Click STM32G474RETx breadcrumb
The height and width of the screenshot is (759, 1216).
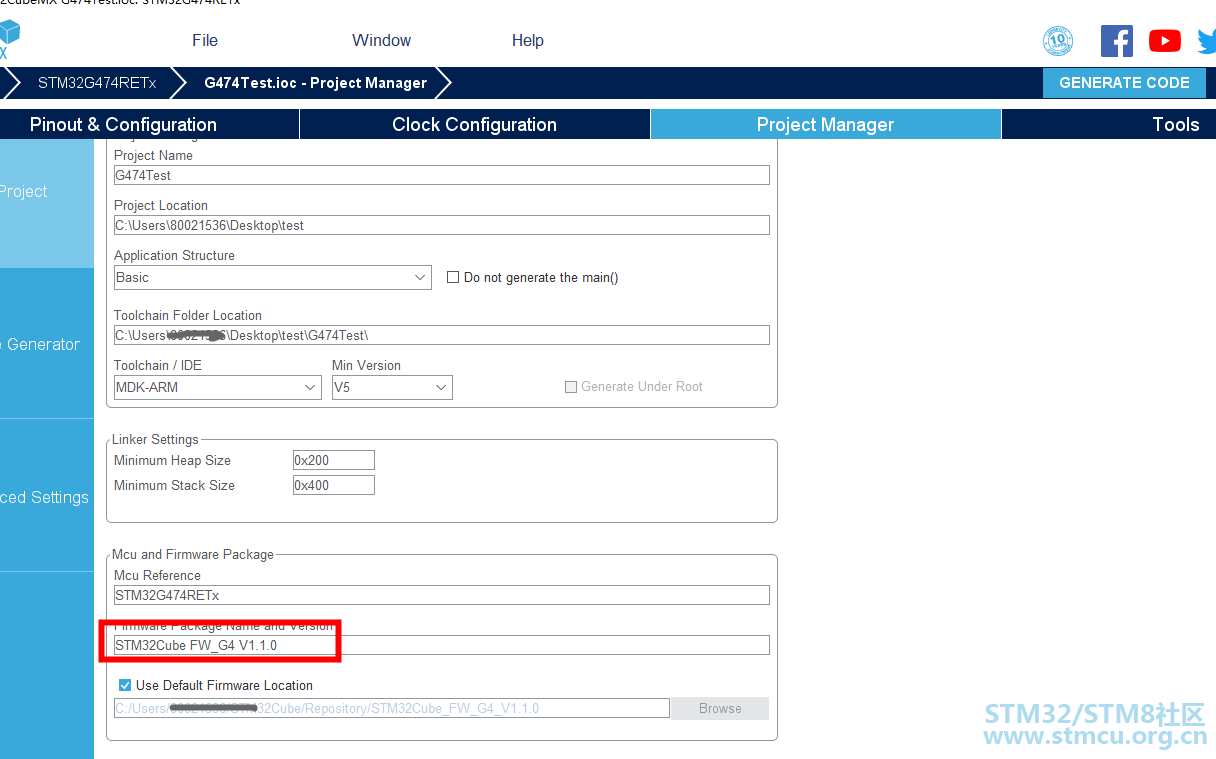pyautogui.click(x=97, y=83)
